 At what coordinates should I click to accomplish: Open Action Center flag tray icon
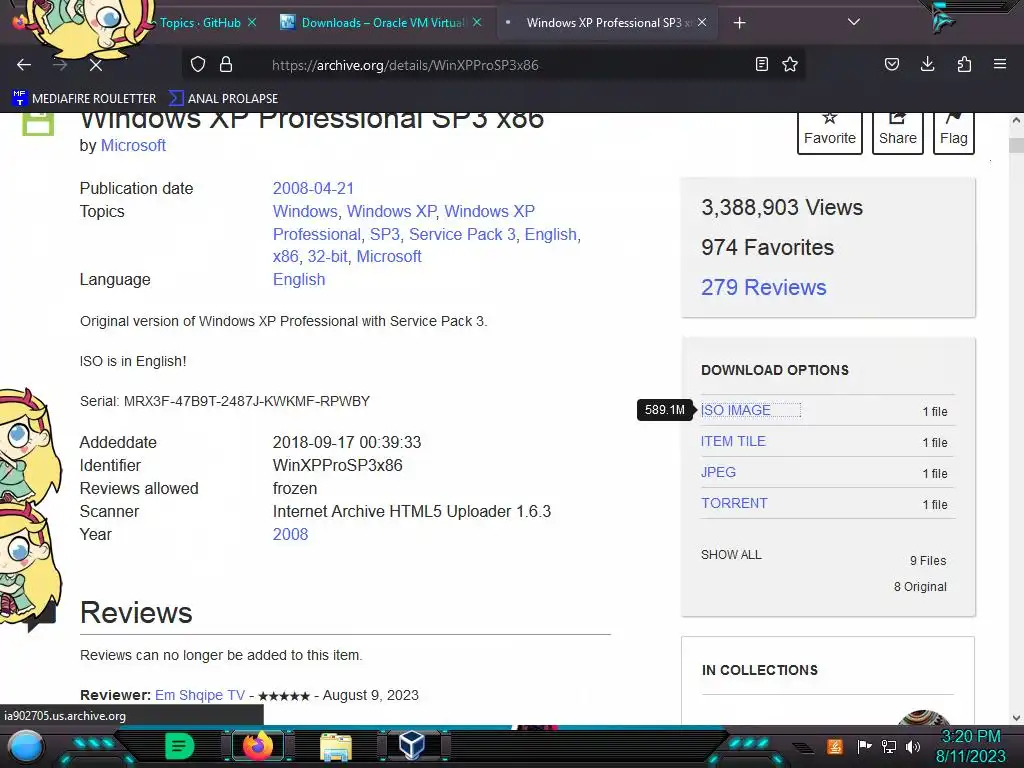pos(864,746)
